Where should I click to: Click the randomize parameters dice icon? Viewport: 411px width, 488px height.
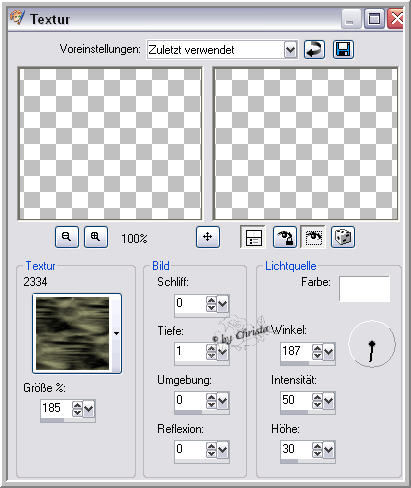(343, 237)
